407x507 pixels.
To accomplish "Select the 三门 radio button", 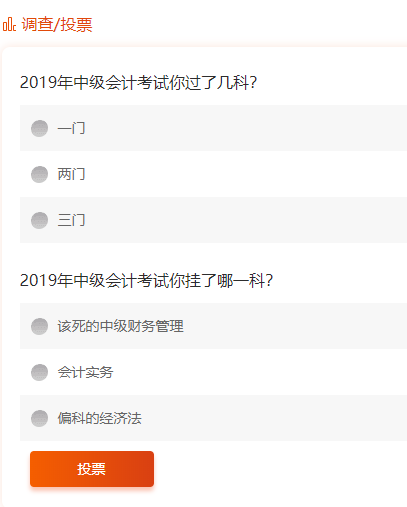I will coord(39,220).
